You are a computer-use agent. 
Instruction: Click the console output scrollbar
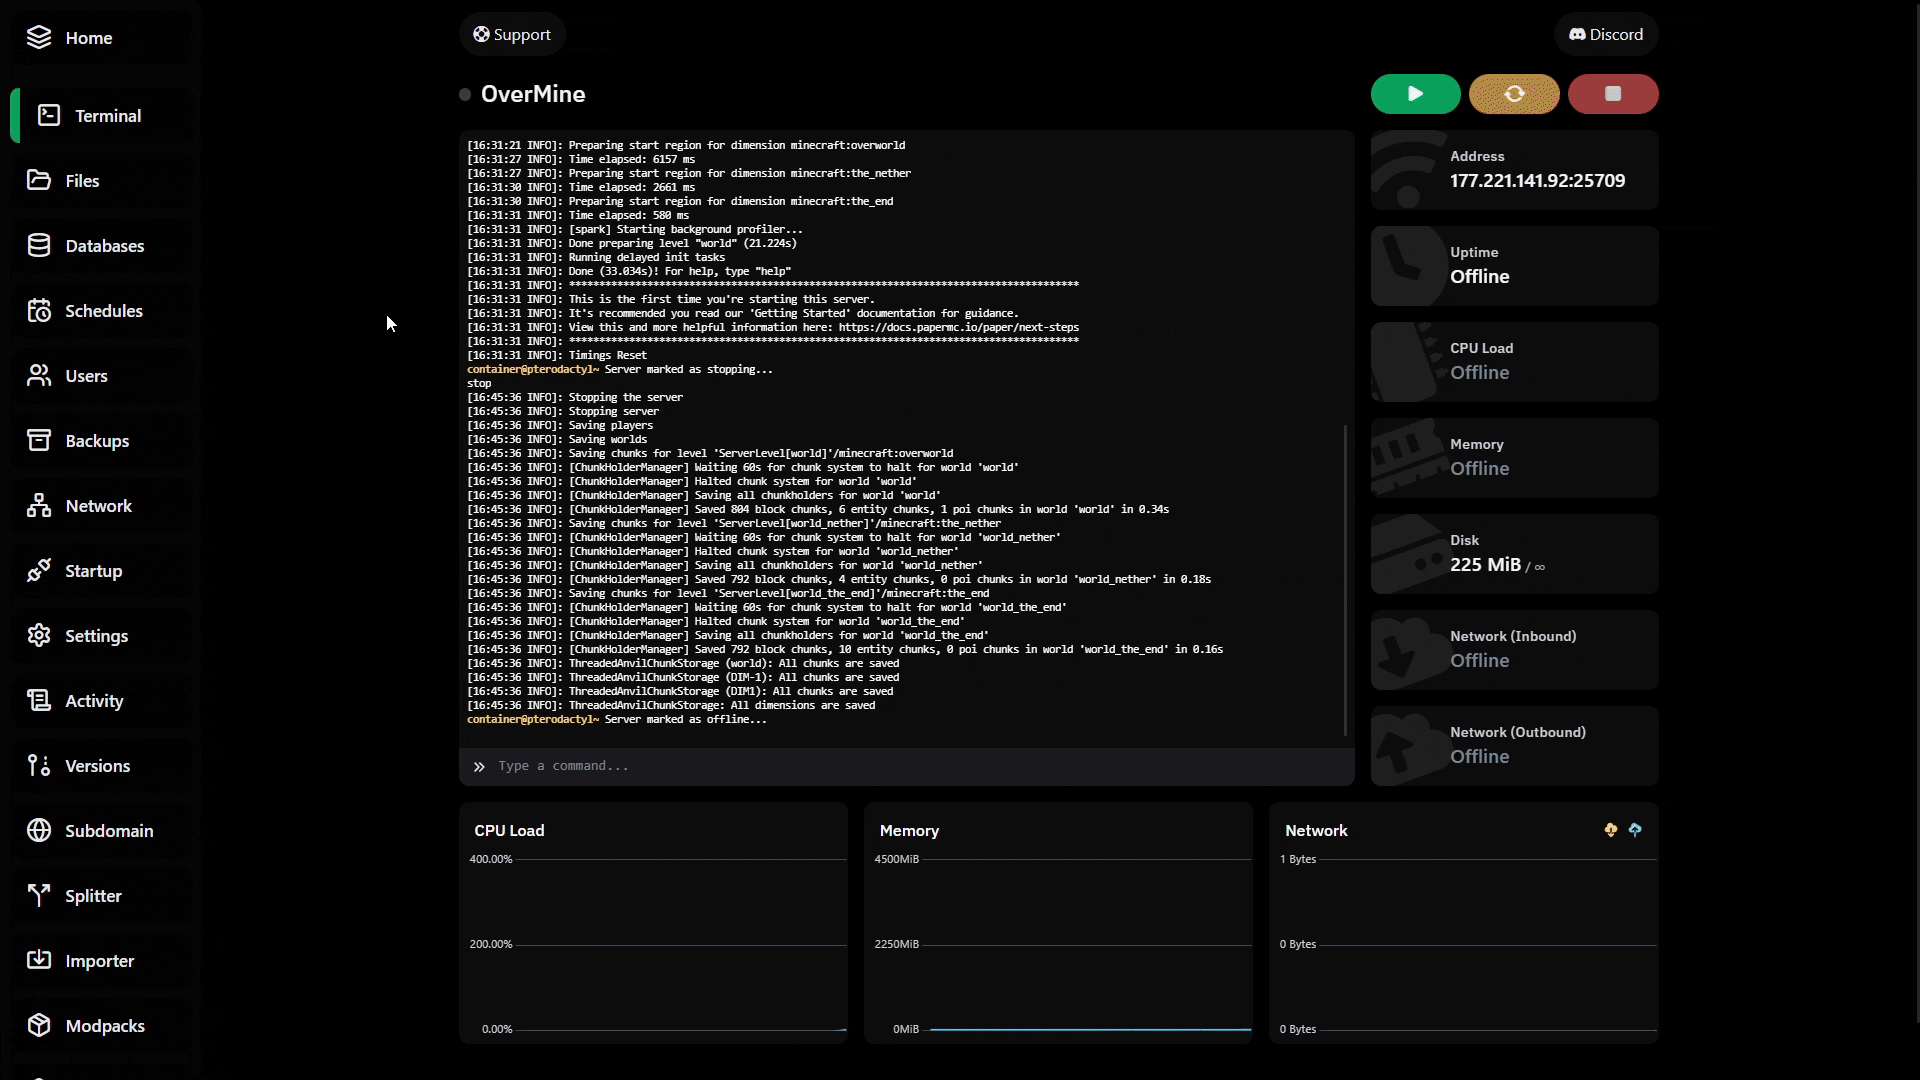[1345, 580]
